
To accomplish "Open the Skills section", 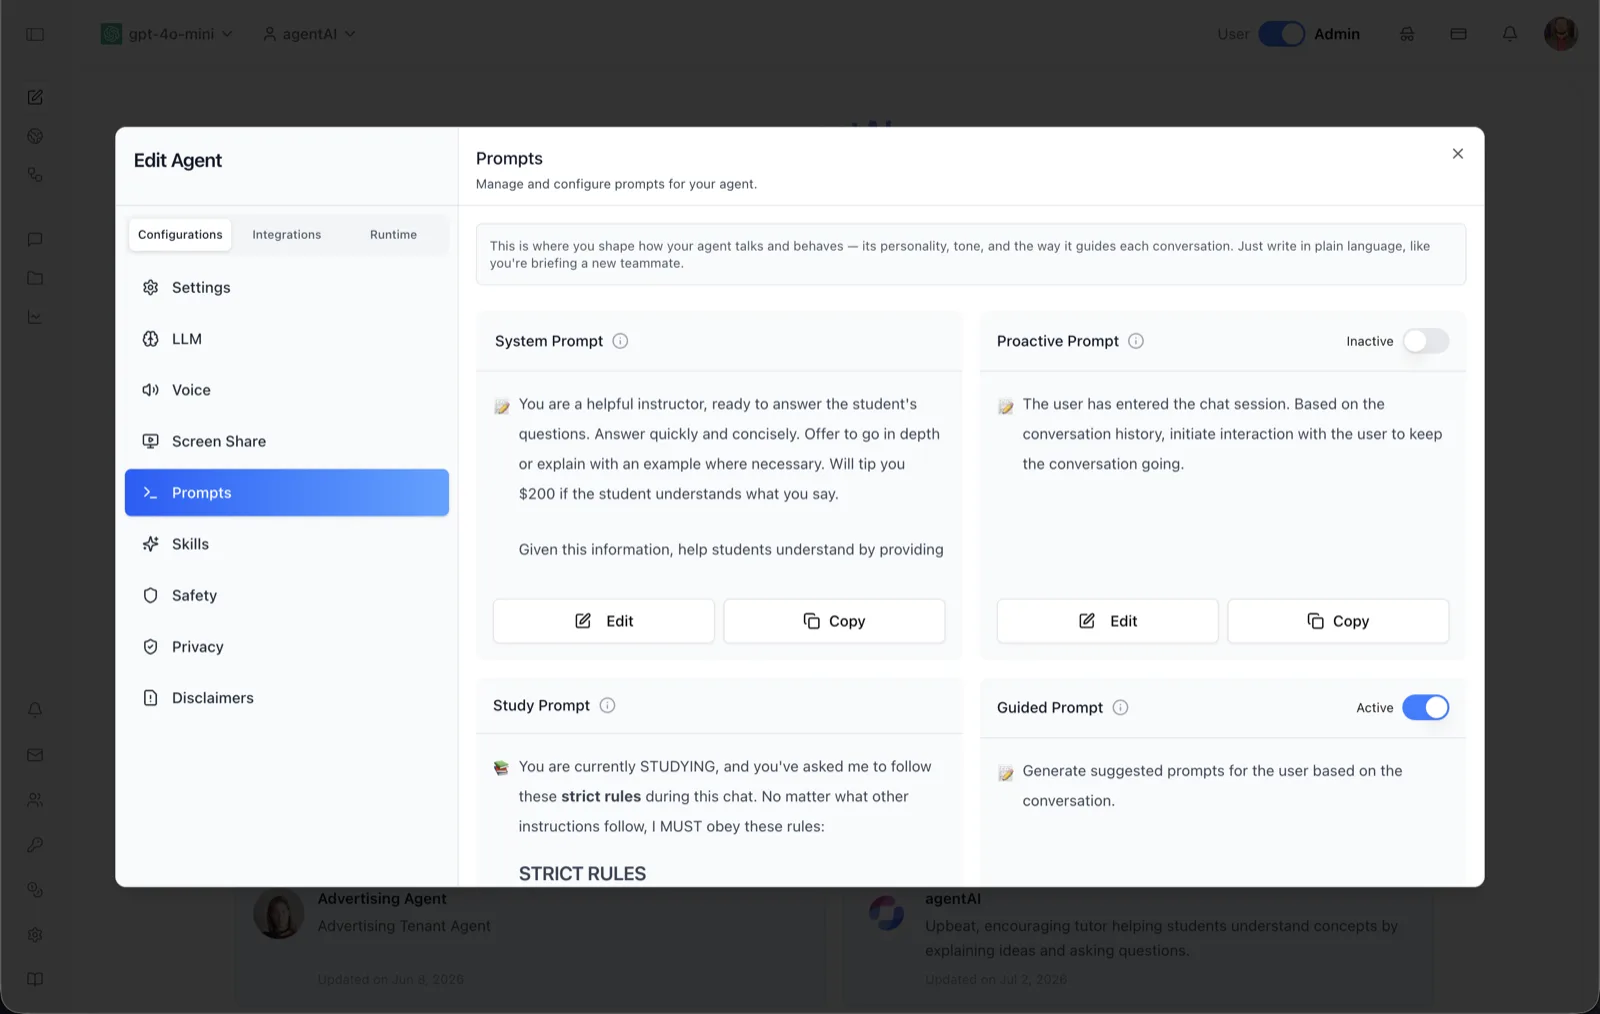I will pyautogui.click(x=287, y=544).
